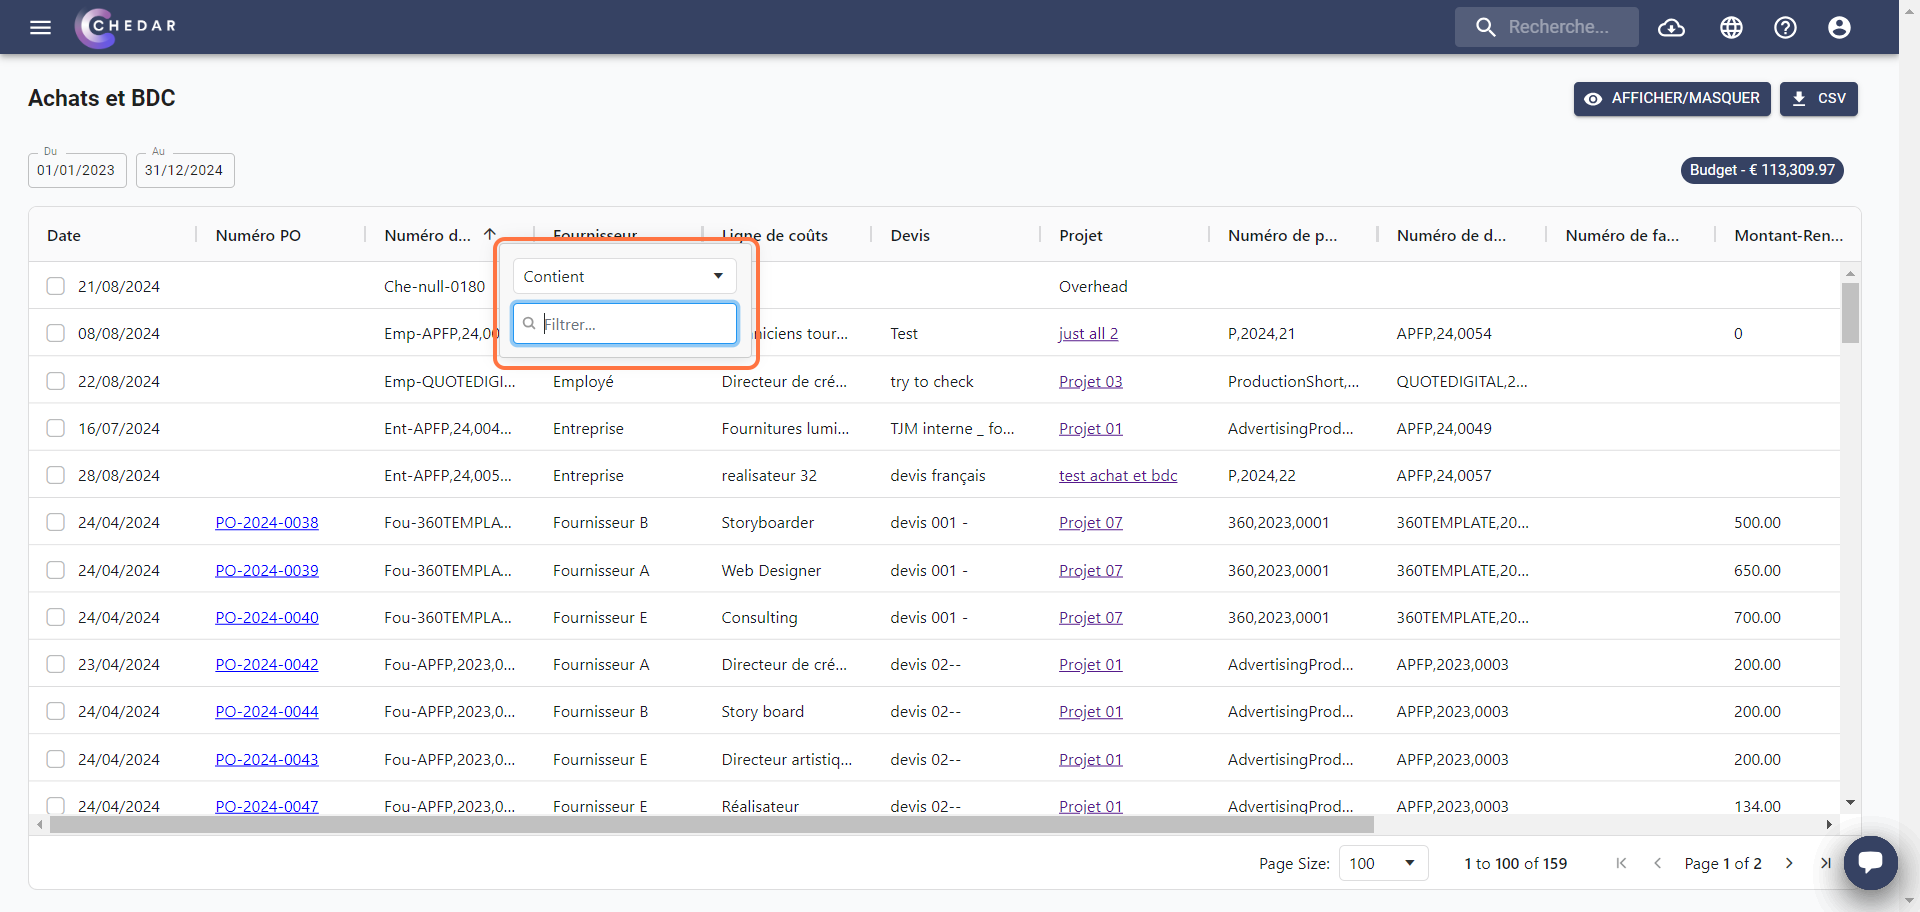Click the table's vertical scrollbar thumb
This screenshot has width=1920, height=912.
(1850, 313)
